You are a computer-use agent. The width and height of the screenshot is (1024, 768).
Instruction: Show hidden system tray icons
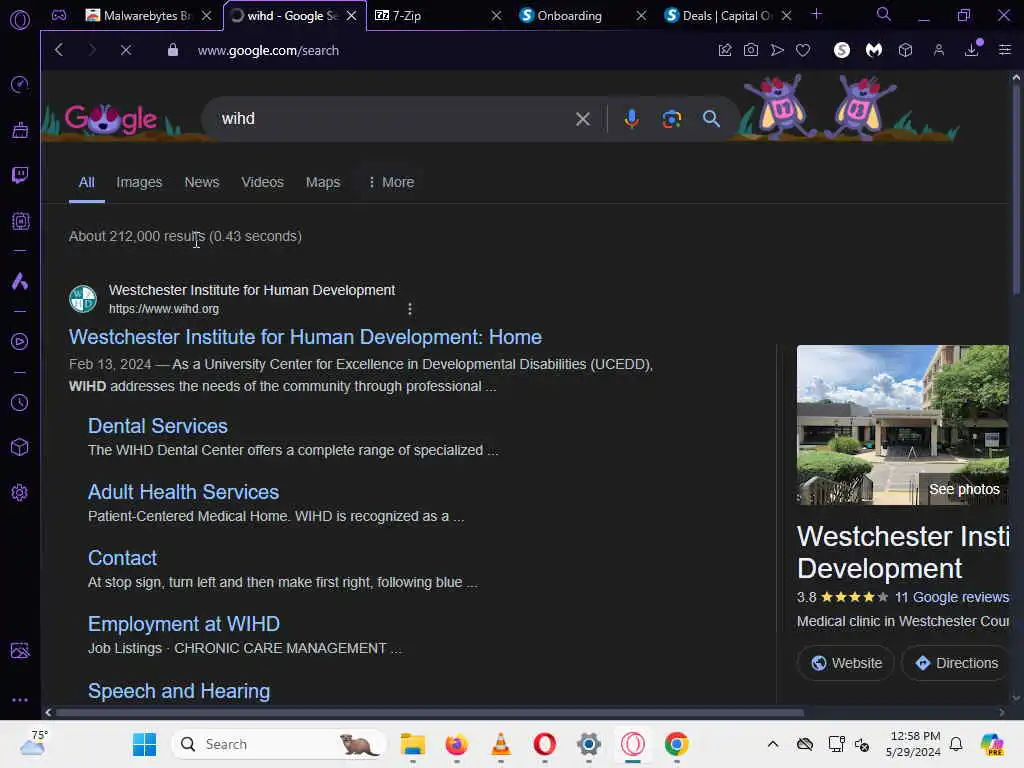(x=773, y=744)
